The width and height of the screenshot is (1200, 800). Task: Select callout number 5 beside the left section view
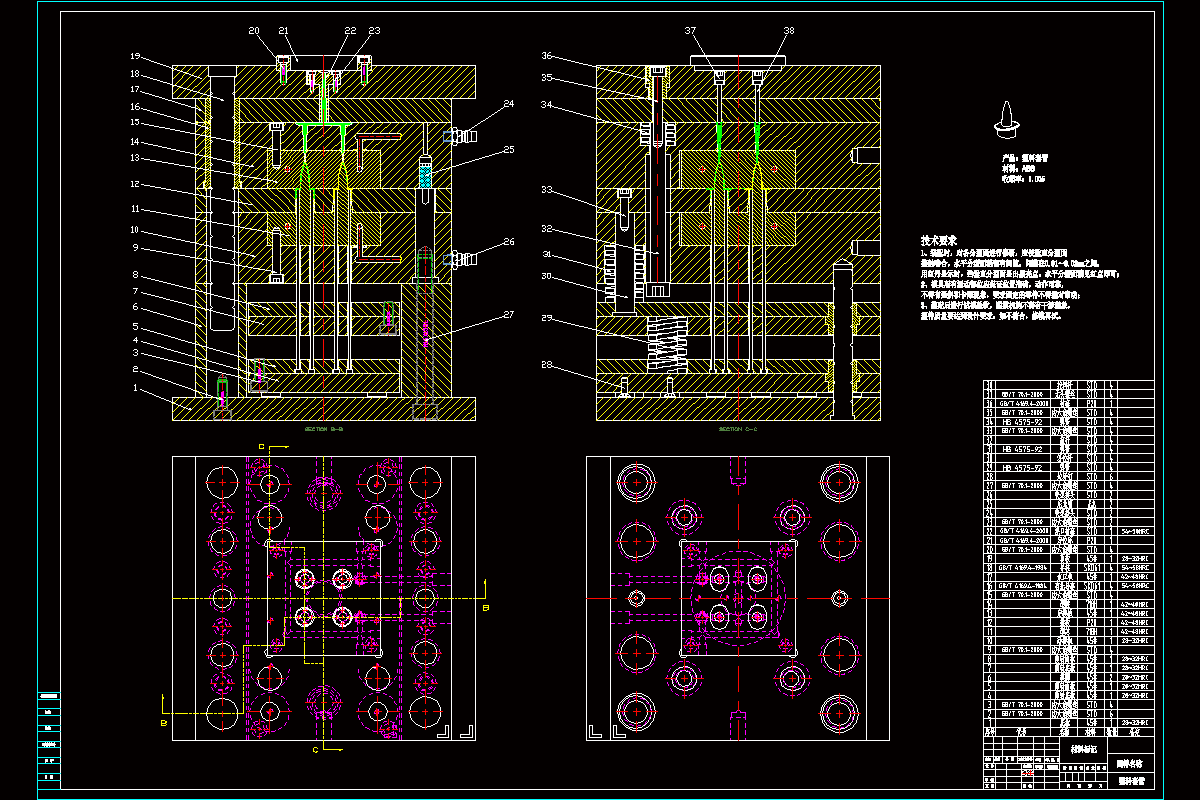pos(137,326)
